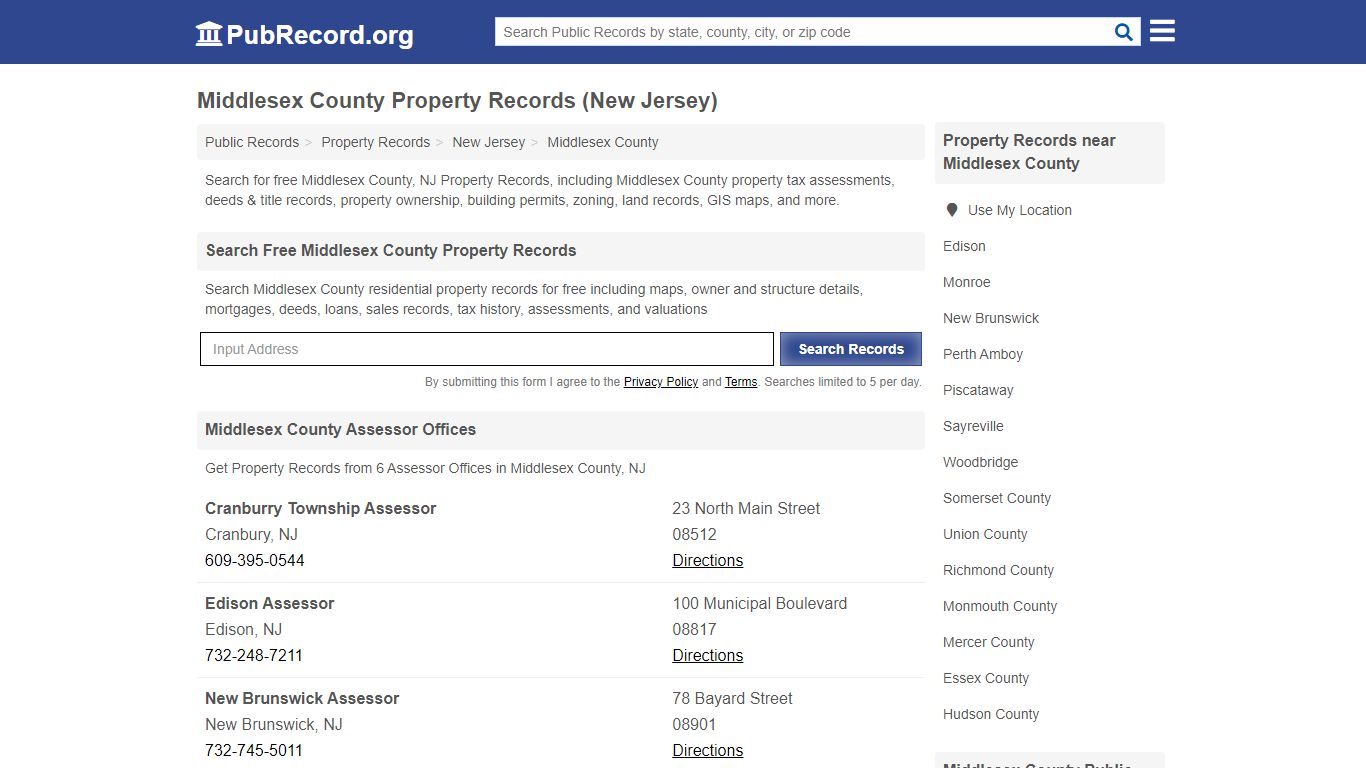This screenshot has height=768, width=1366.
Task: Call New Brunswick phone 732-745-5011
Action: [254, 750]
